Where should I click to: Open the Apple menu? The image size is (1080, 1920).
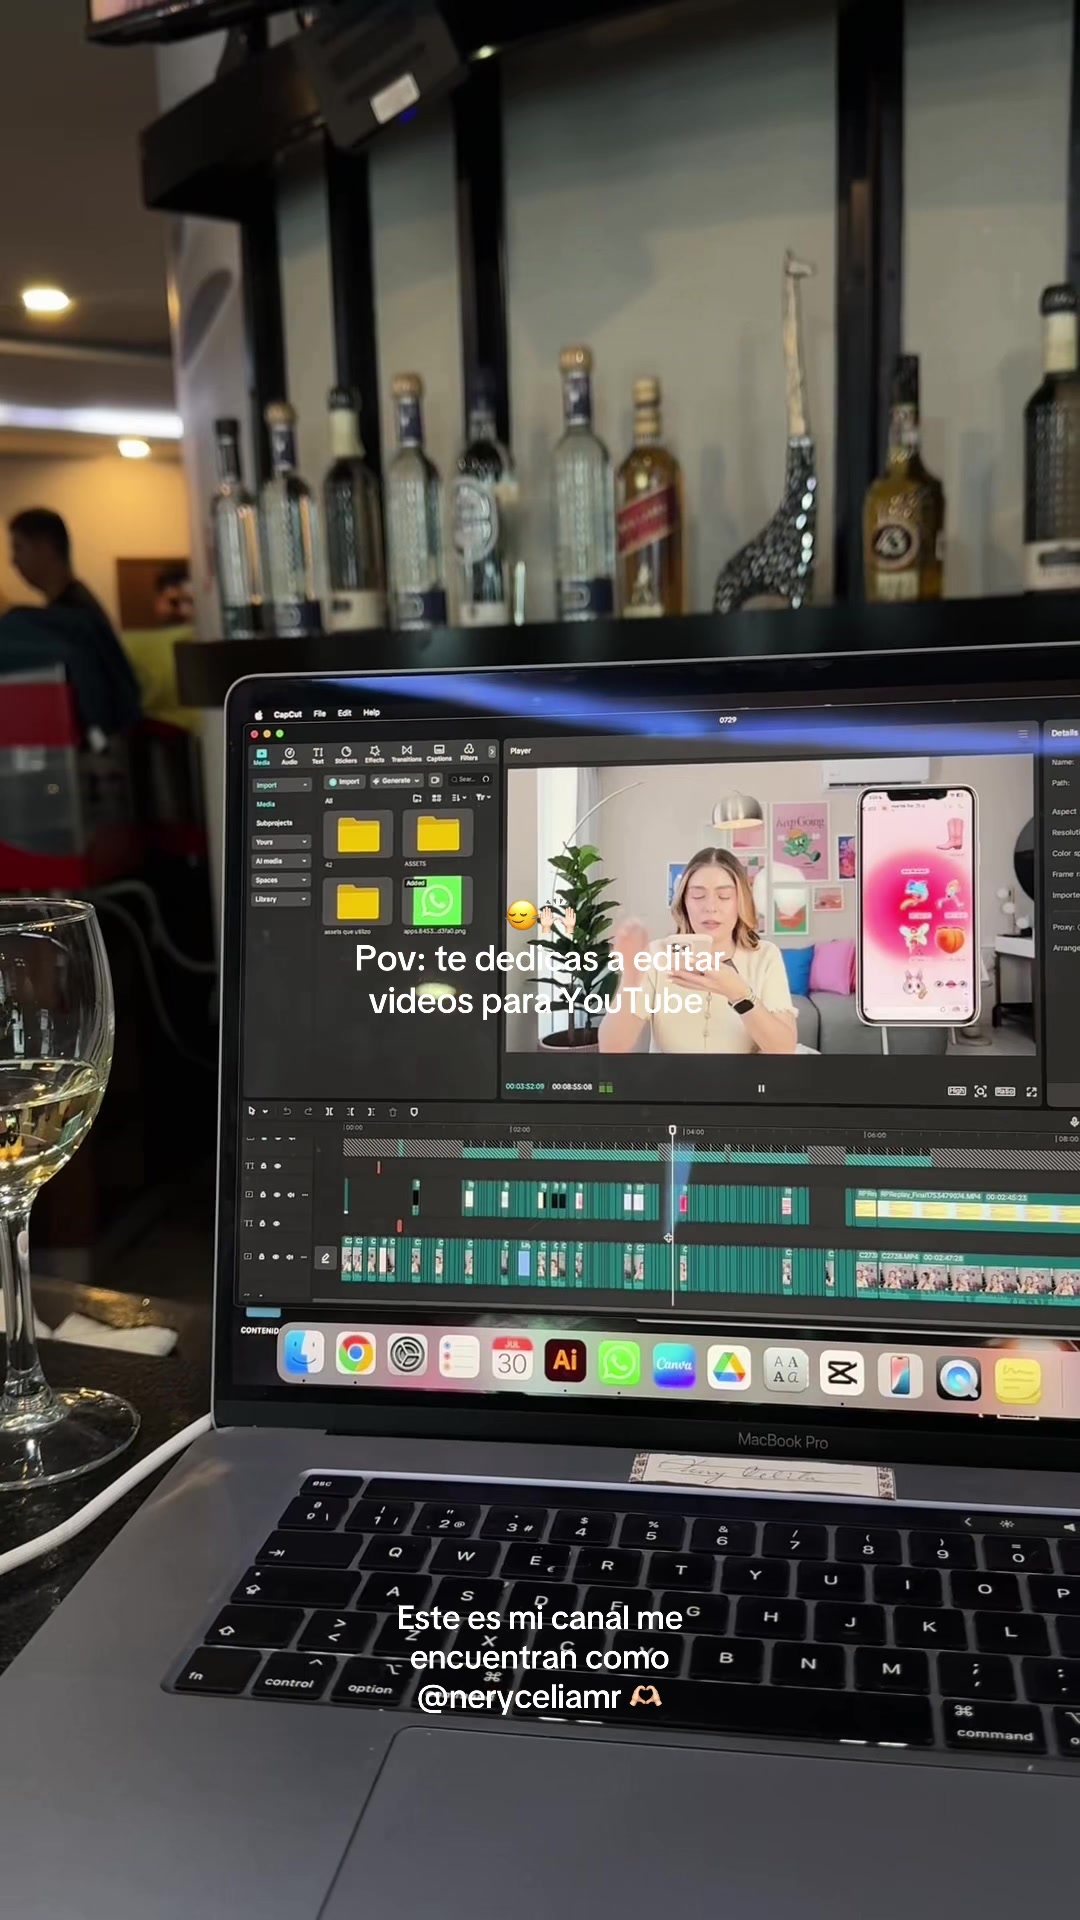pos(258,715)
